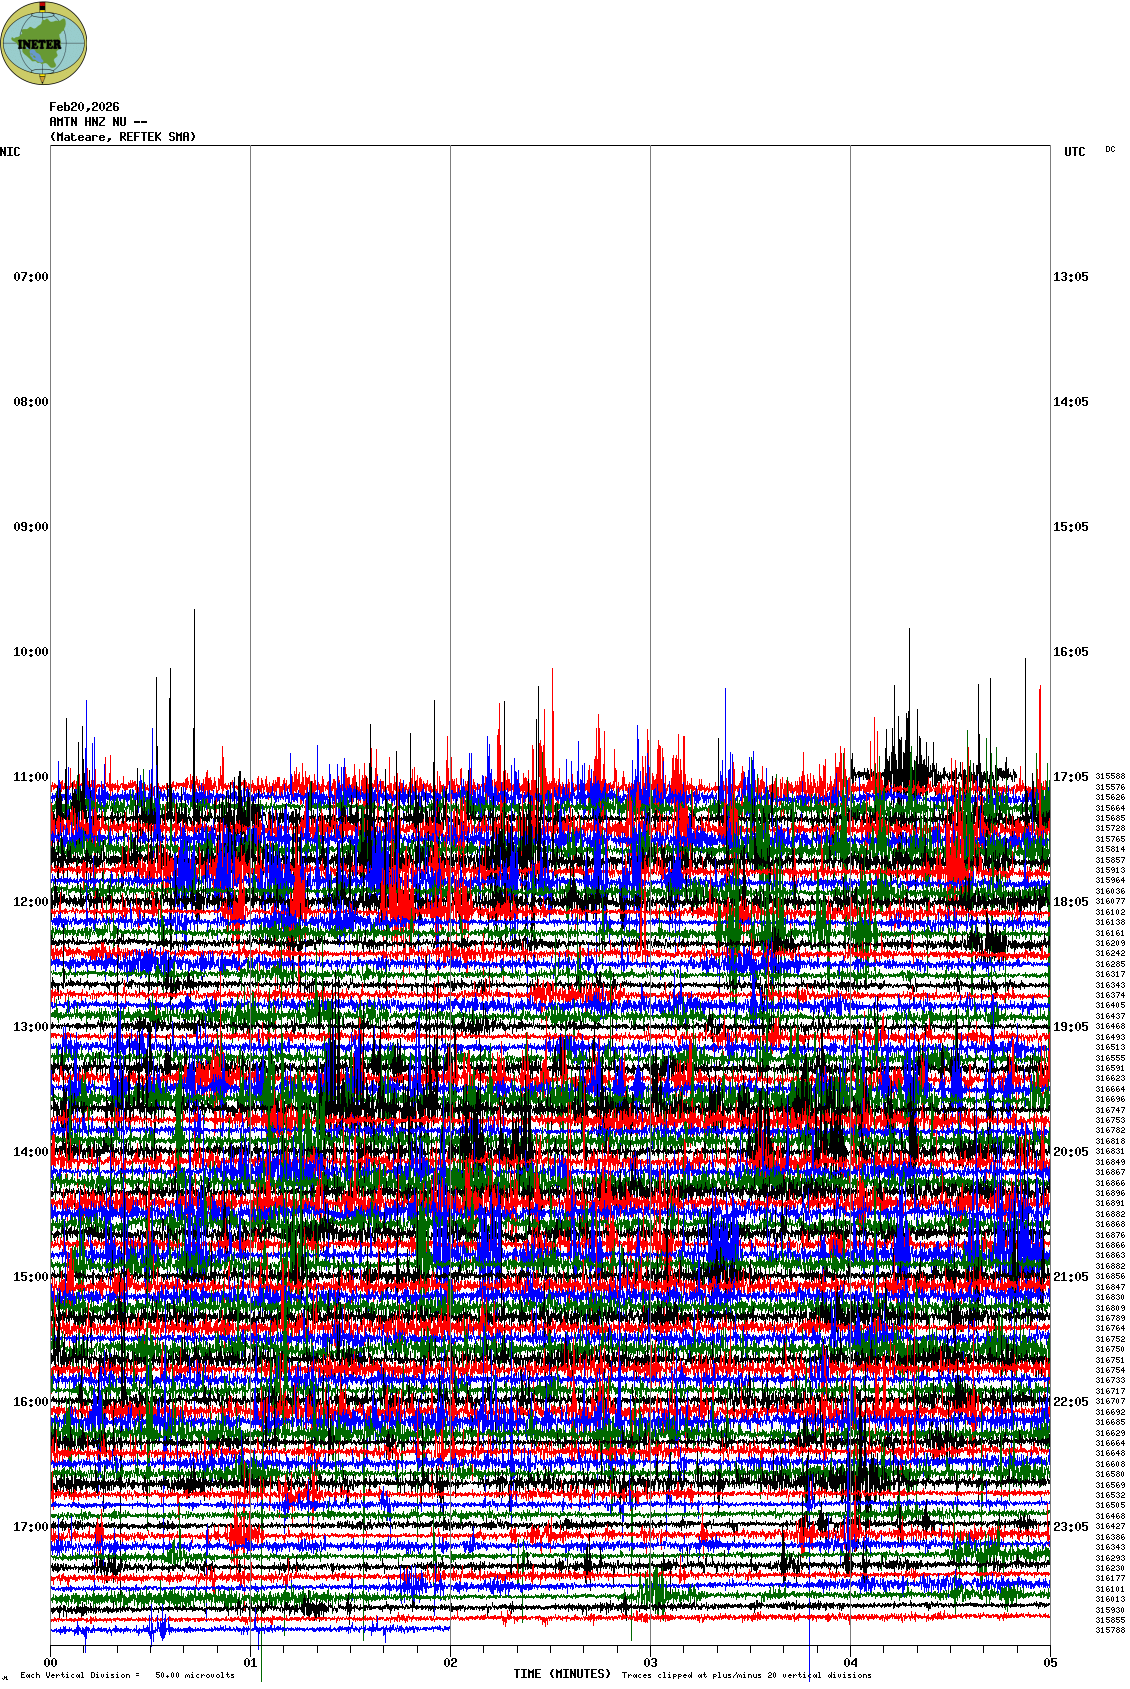Click the 14:00 local time marker
This screenshot has width=1130, height=1689.
(x=30, y=1152)
